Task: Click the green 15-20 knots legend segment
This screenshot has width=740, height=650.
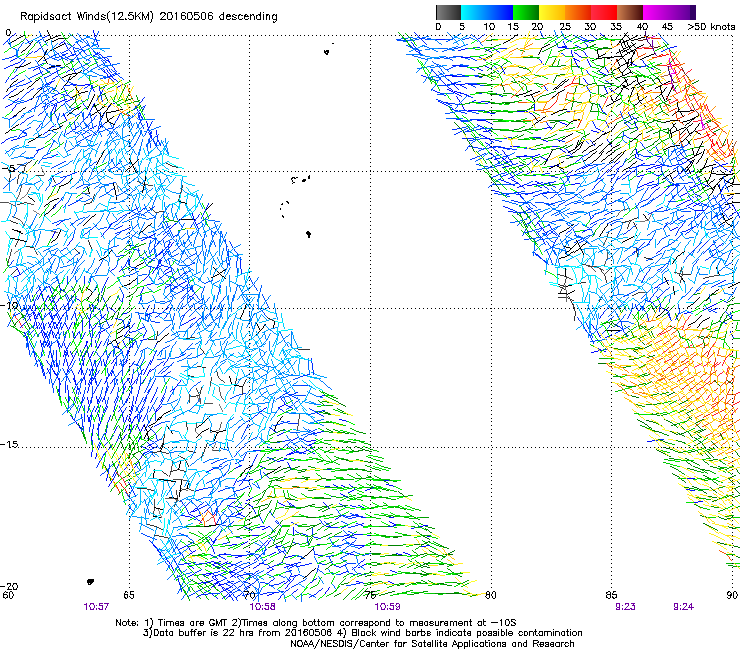Action: point(526,12)
